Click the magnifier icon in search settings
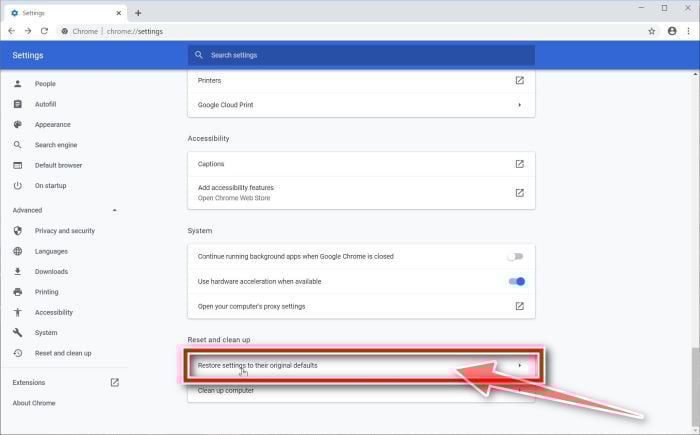Image resolution: width=700 pixels, height=435 pixels. point(199,55)
